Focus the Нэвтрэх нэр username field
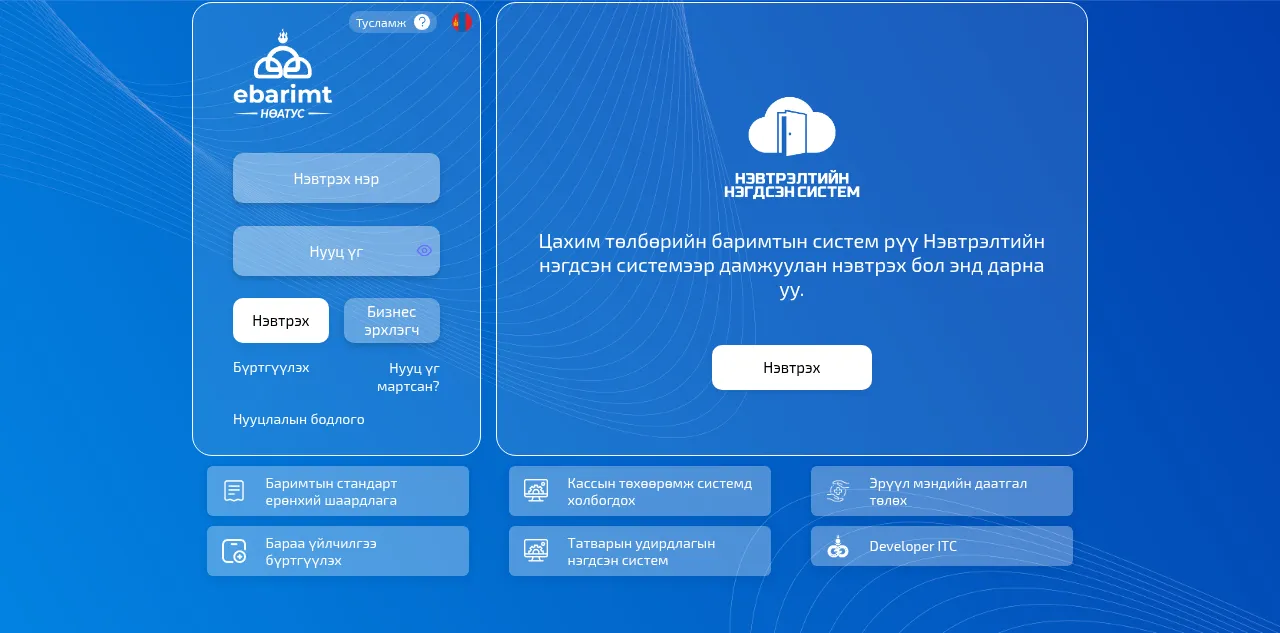The width and height of the screenshot is (1280, 633). (336, 178)
